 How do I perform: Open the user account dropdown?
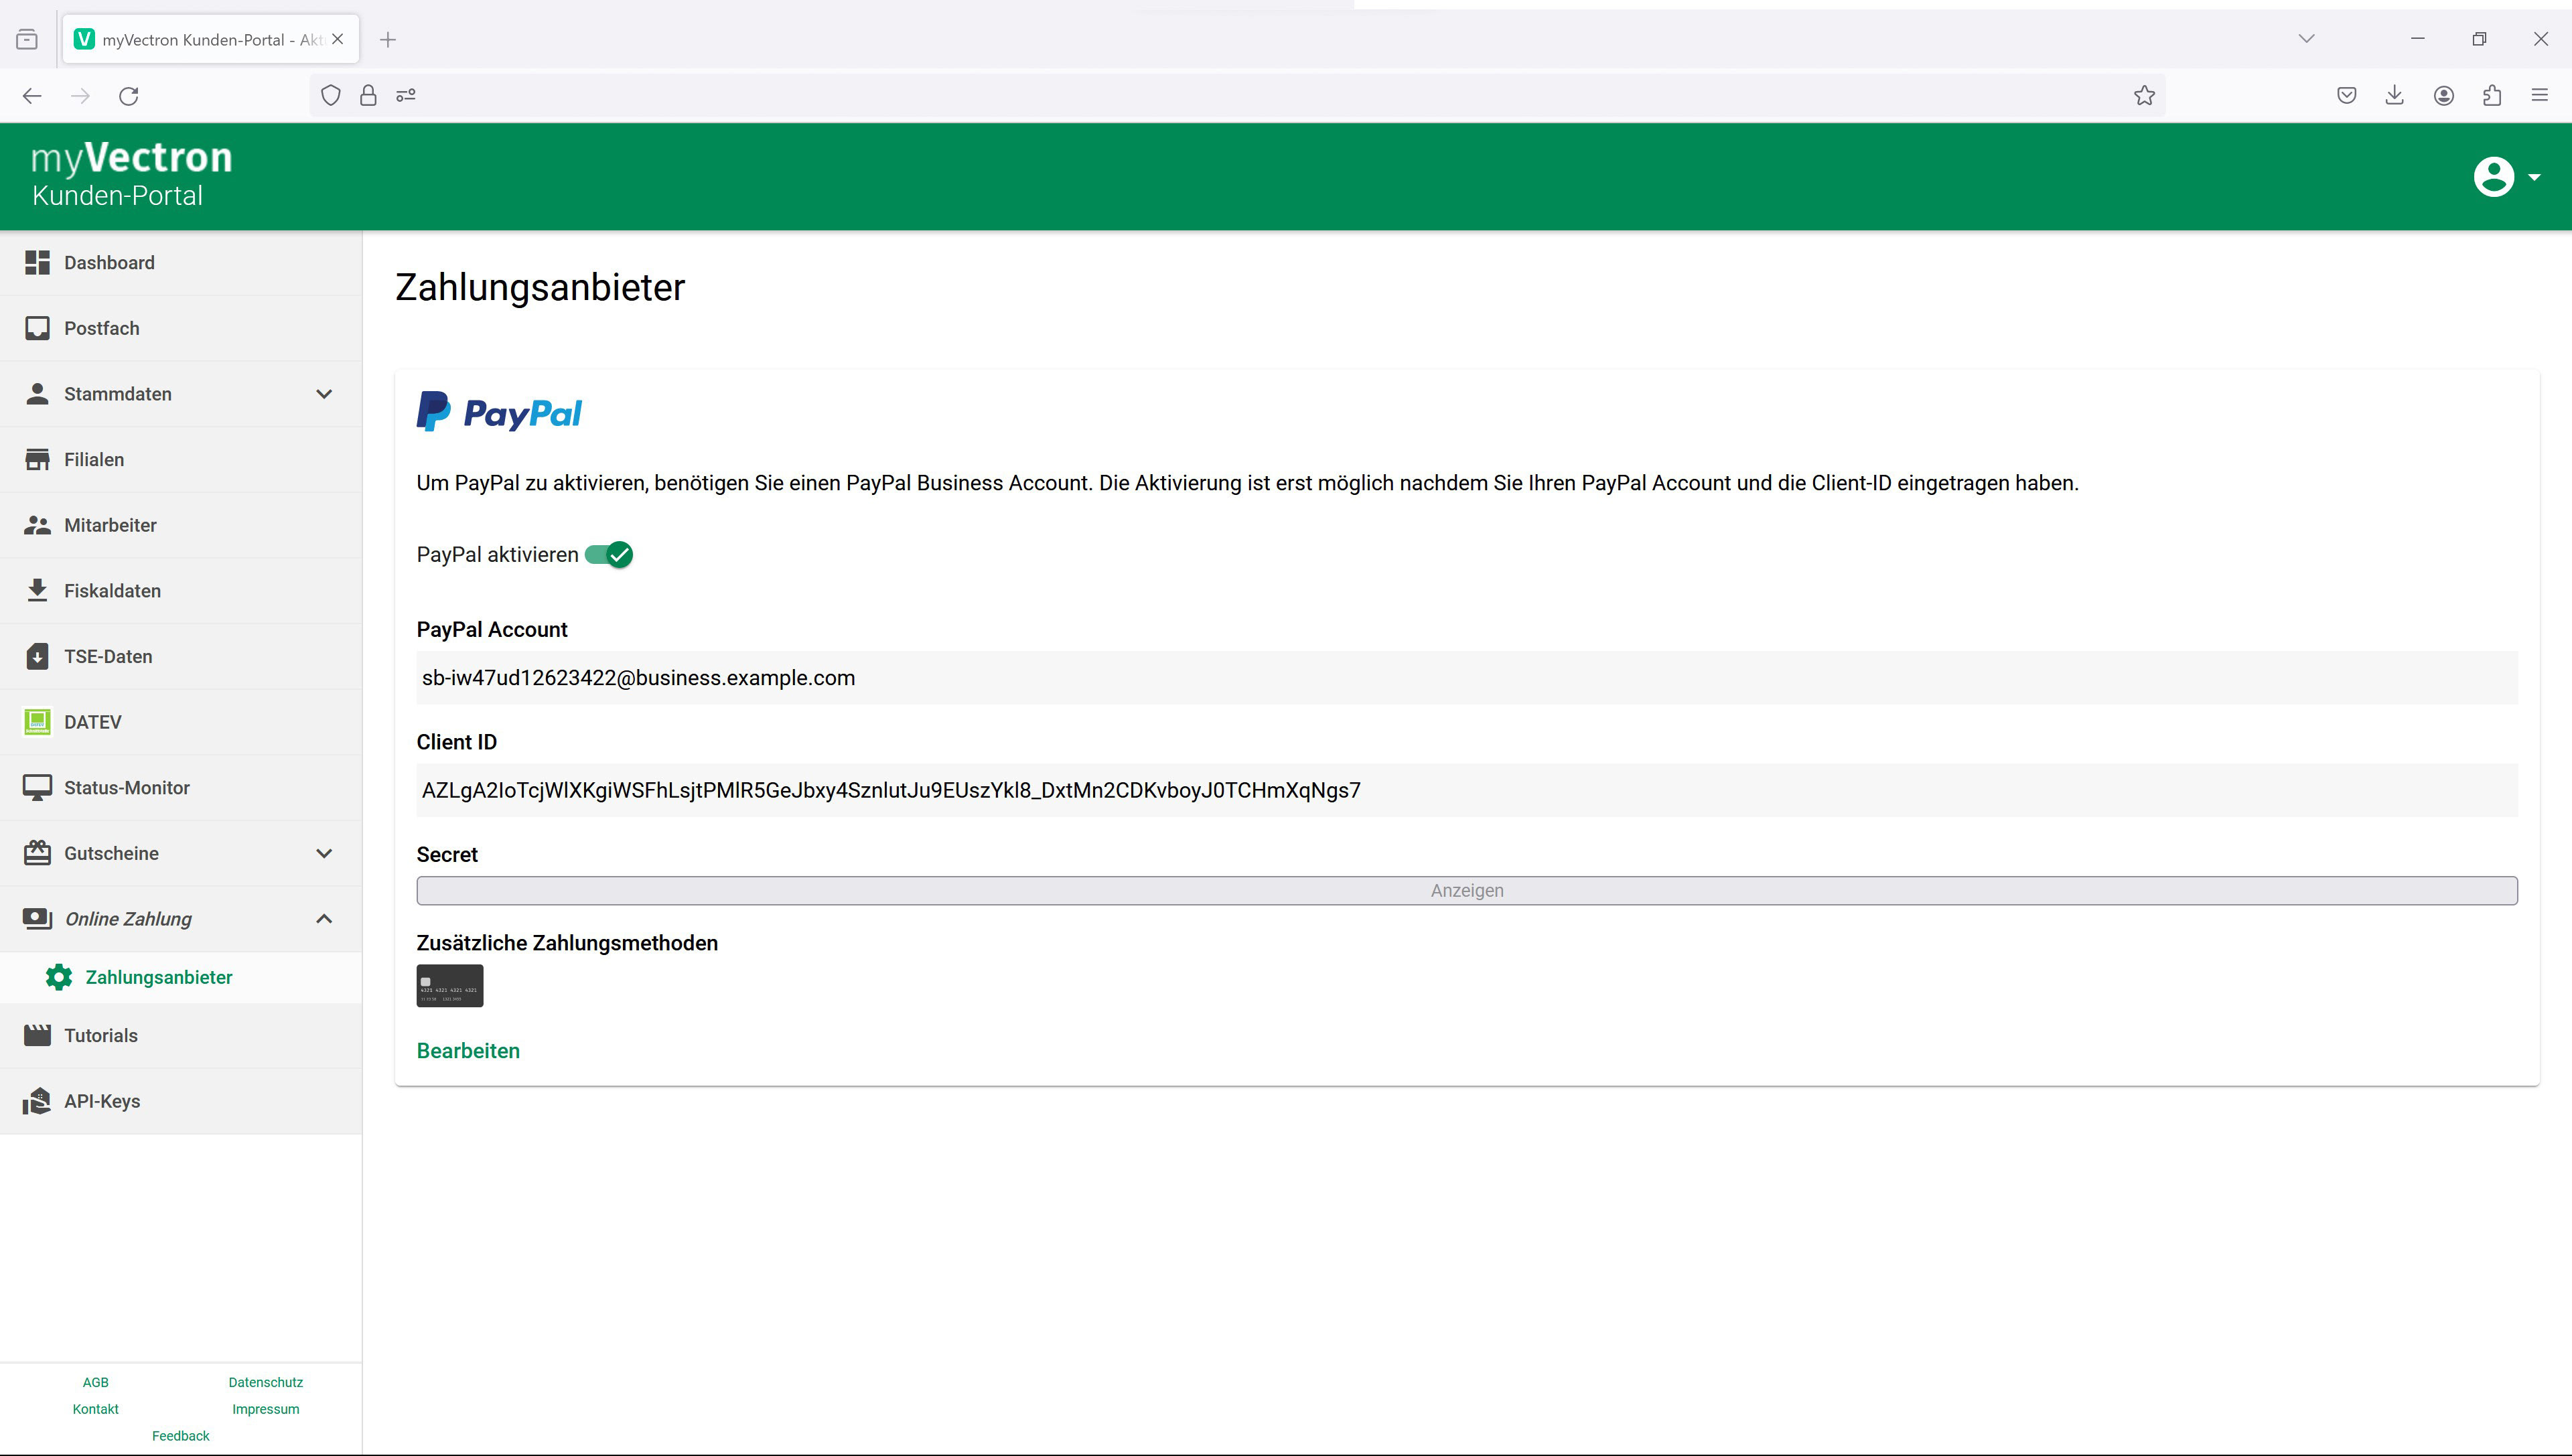[2505, 178]
